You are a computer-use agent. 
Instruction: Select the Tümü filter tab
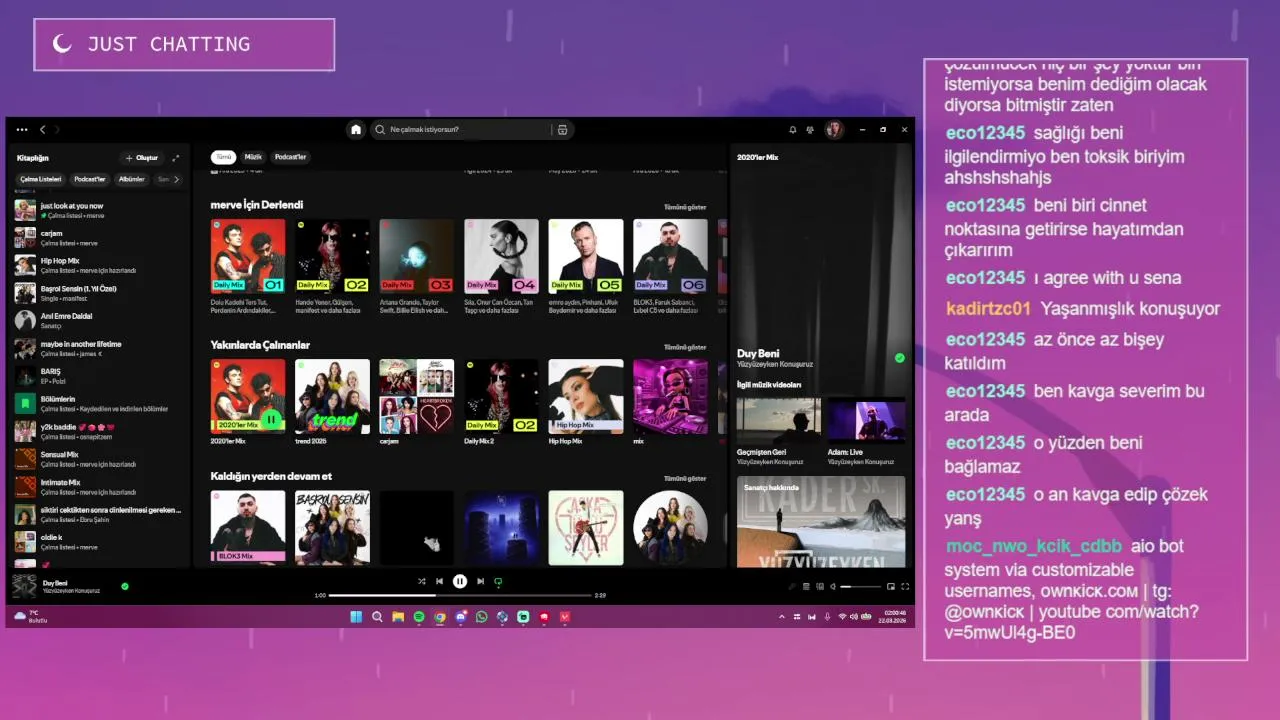tap(224, 157)
